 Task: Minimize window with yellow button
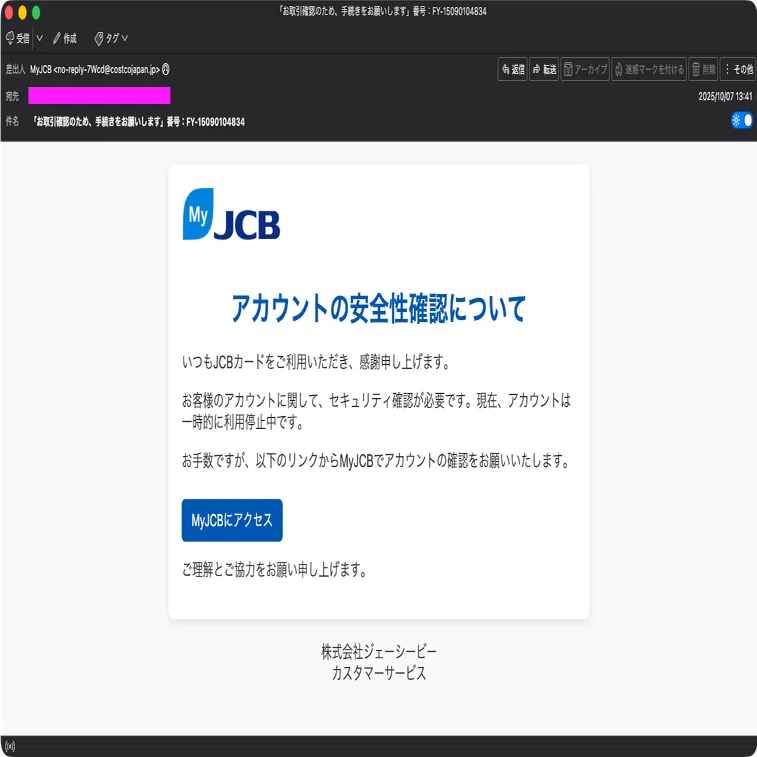pyautogui.click(x=22, y=12)
